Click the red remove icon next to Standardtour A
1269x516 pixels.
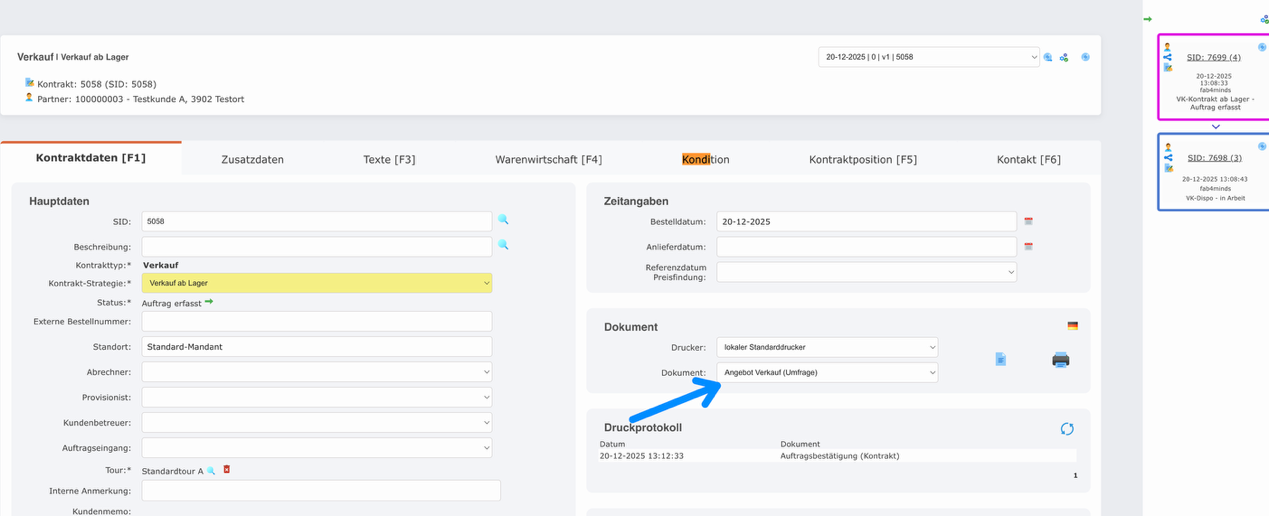(x=227, y=469)
